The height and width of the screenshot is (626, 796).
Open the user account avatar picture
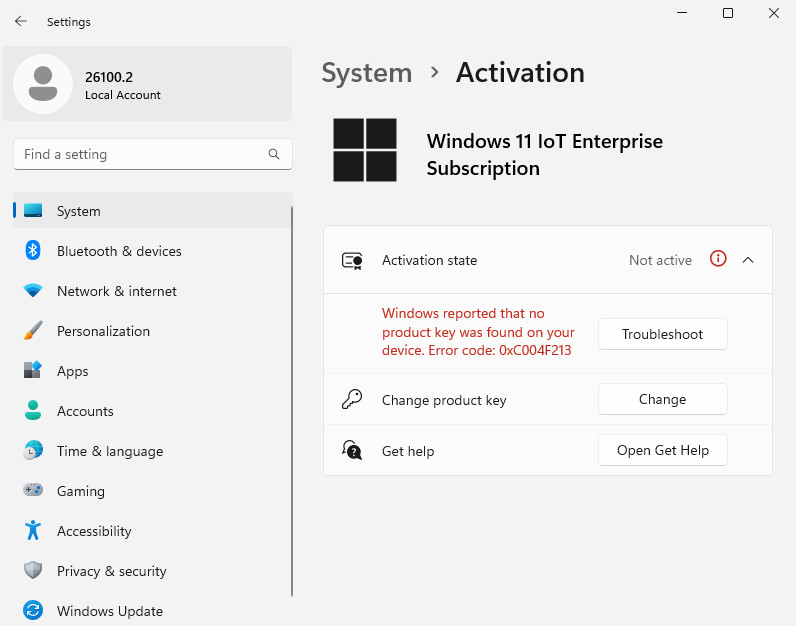[x=43, y=84]
